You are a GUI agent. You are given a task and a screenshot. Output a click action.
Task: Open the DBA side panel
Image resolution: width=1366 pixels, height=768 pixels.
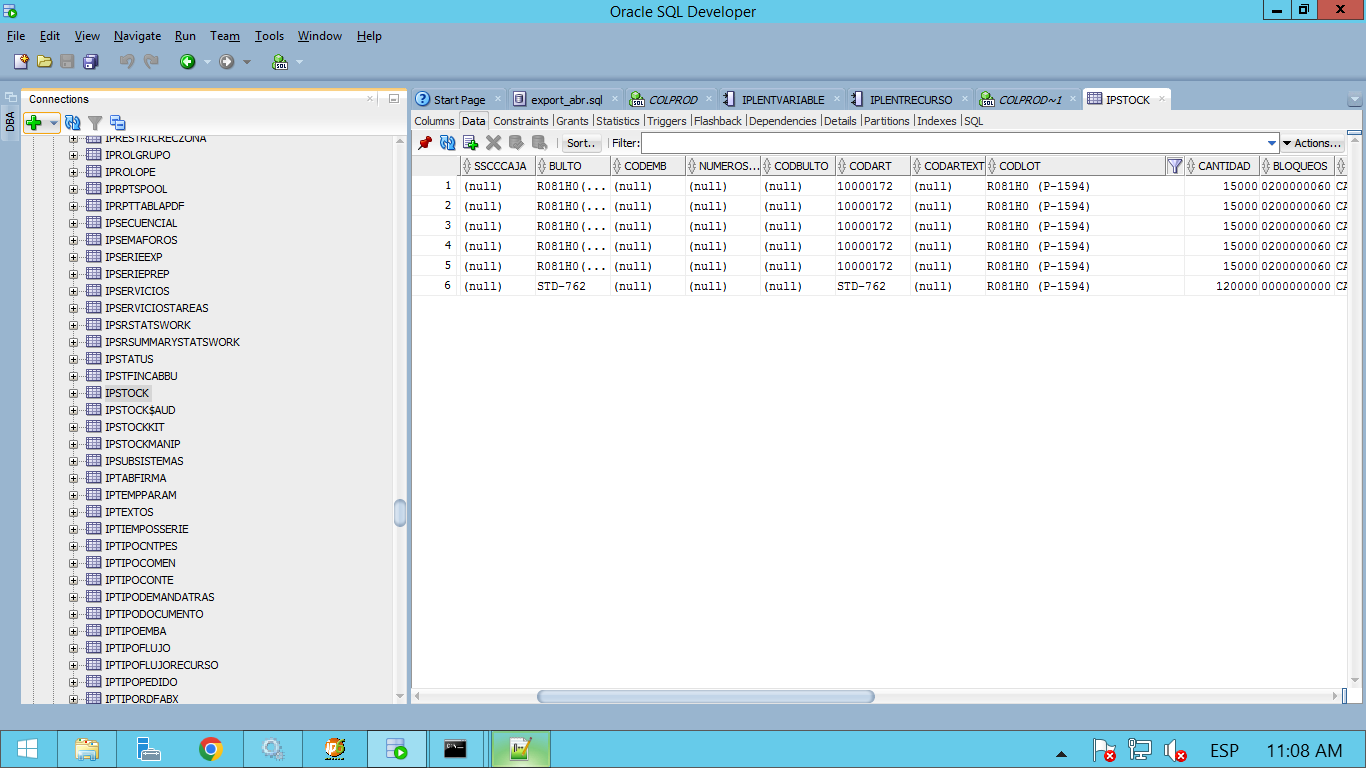click(11, 121)
